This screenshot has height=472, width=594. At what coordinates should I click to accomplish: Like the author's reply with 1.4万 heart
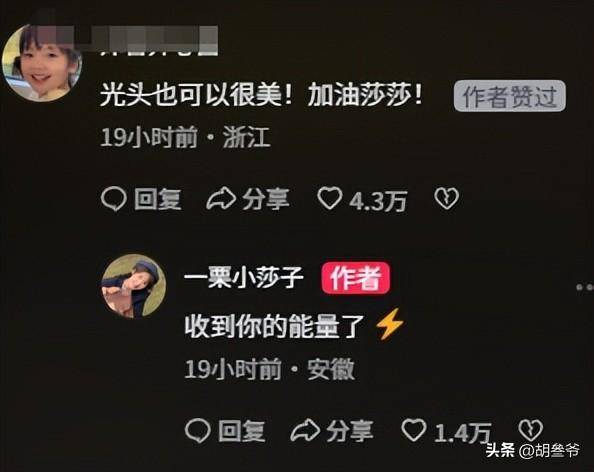coord(413,430)
